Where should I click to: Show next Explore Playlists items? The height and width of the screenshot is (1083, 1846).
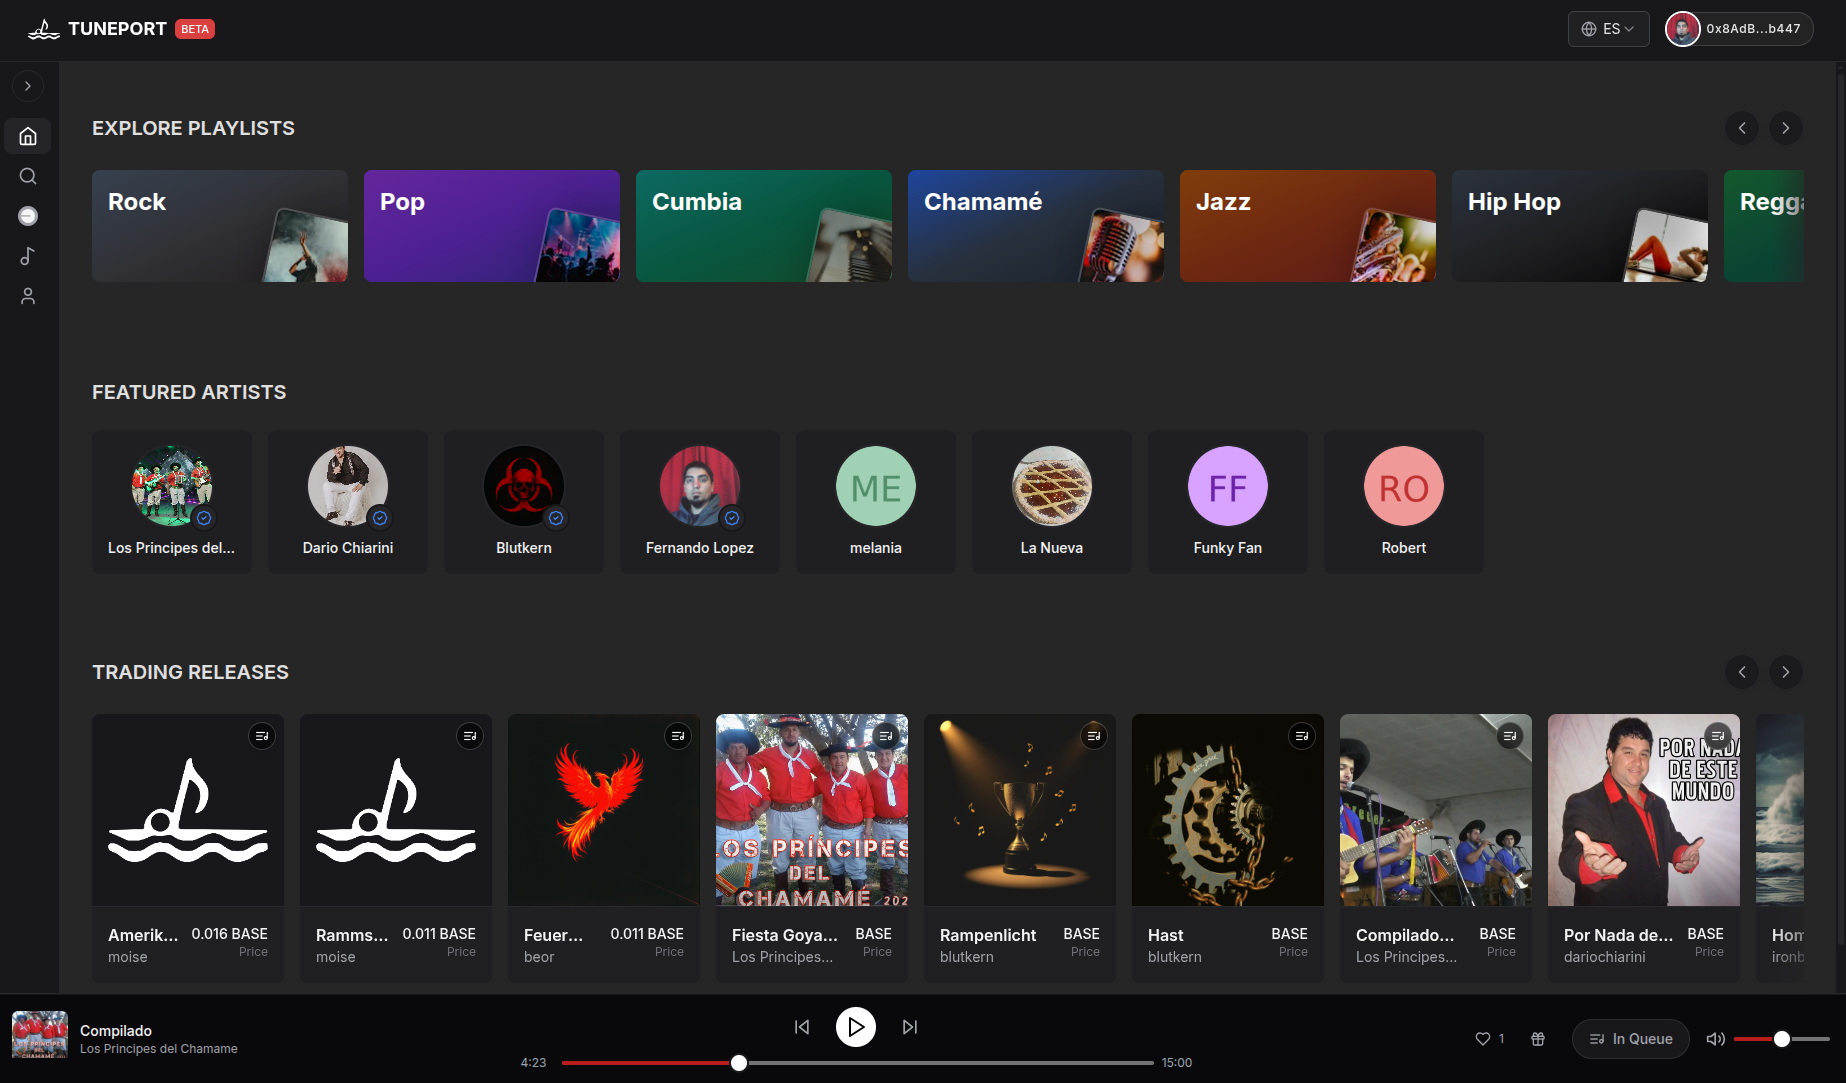coord(1786,128)
